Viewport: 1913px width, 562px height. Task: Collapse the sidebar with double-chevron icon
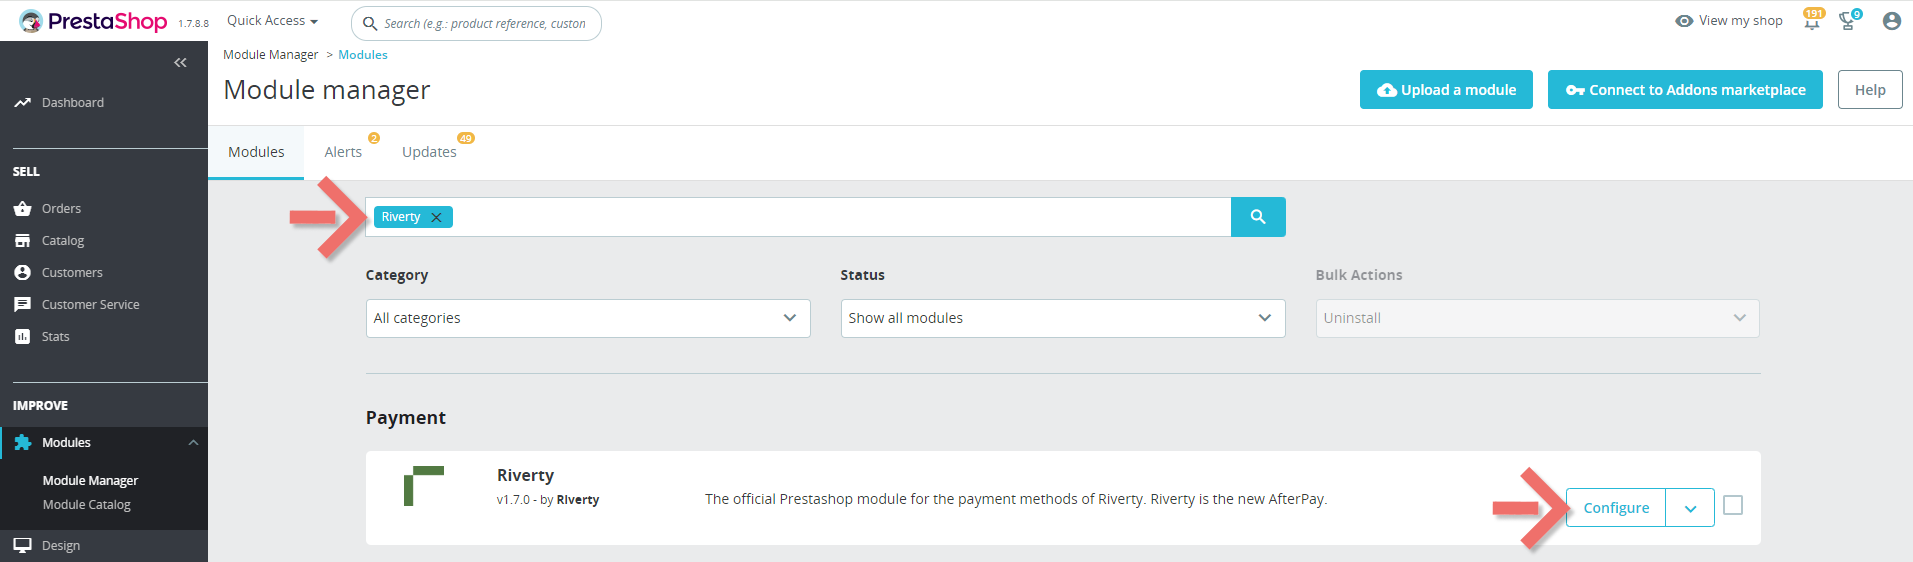[x=180, y=63]
